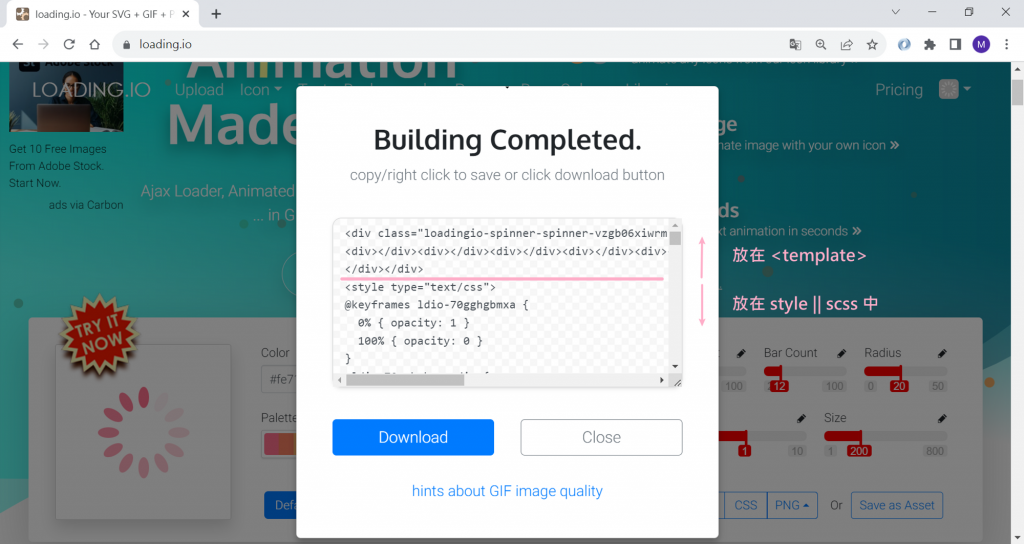The width and height of the screenshot is (1024, 544).
Task: Click the blue circular extension icon
Action: point(904,44)
